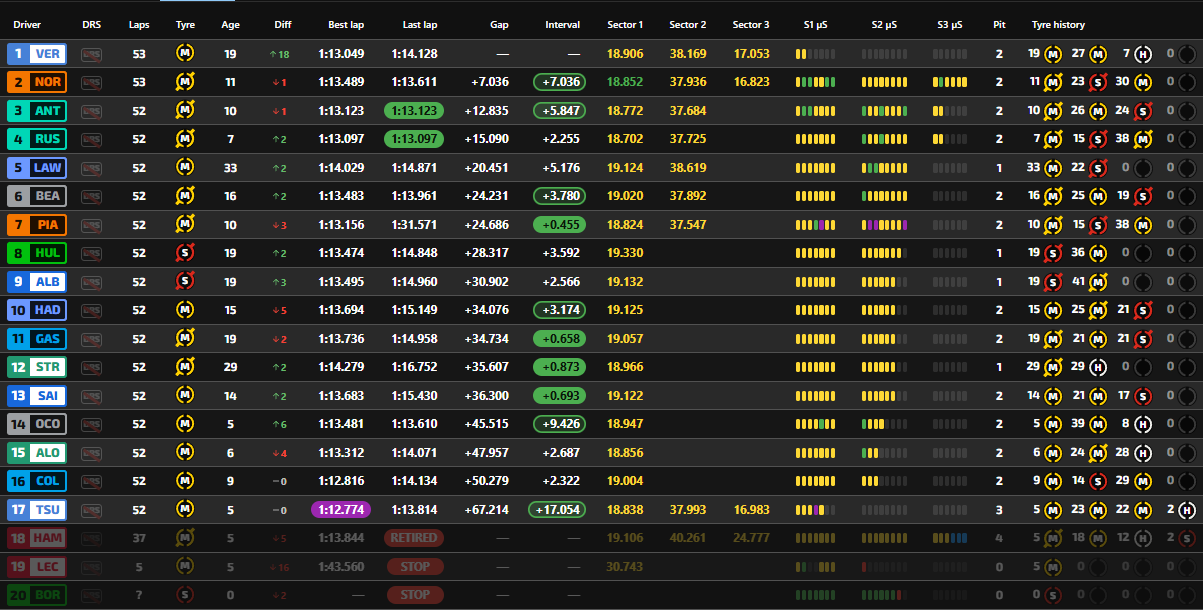Open the PIA driver badge
Viewport: 1203px width, 610px height.
coord(37,225)
